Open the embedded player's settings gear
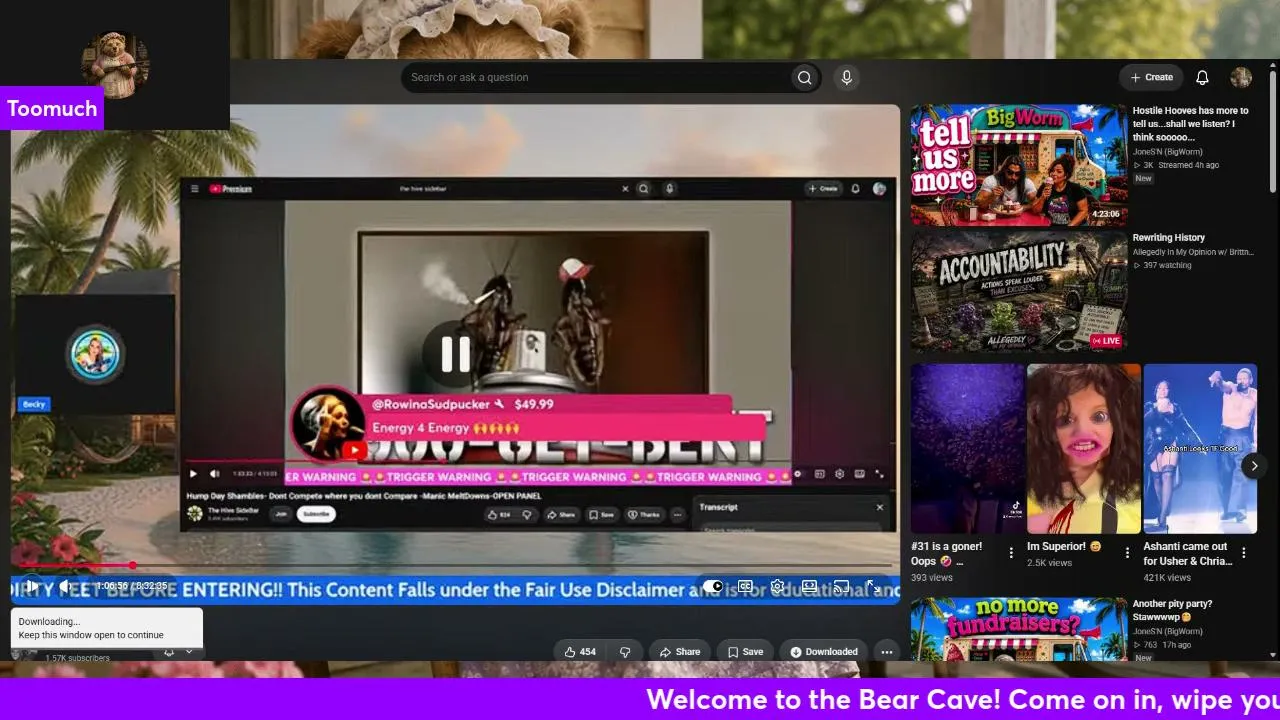 coord(839,474)
